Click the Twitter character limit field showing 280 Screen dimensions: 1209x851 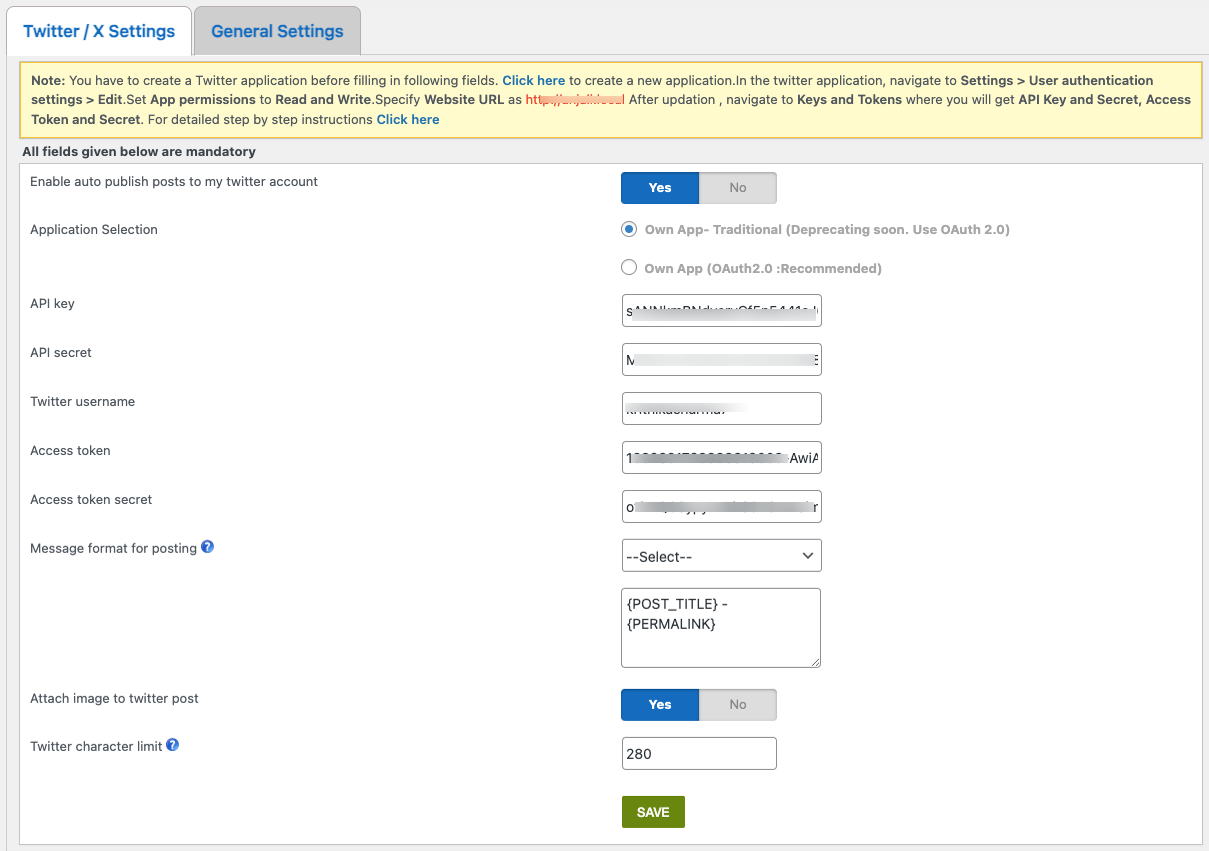[698, 753]
